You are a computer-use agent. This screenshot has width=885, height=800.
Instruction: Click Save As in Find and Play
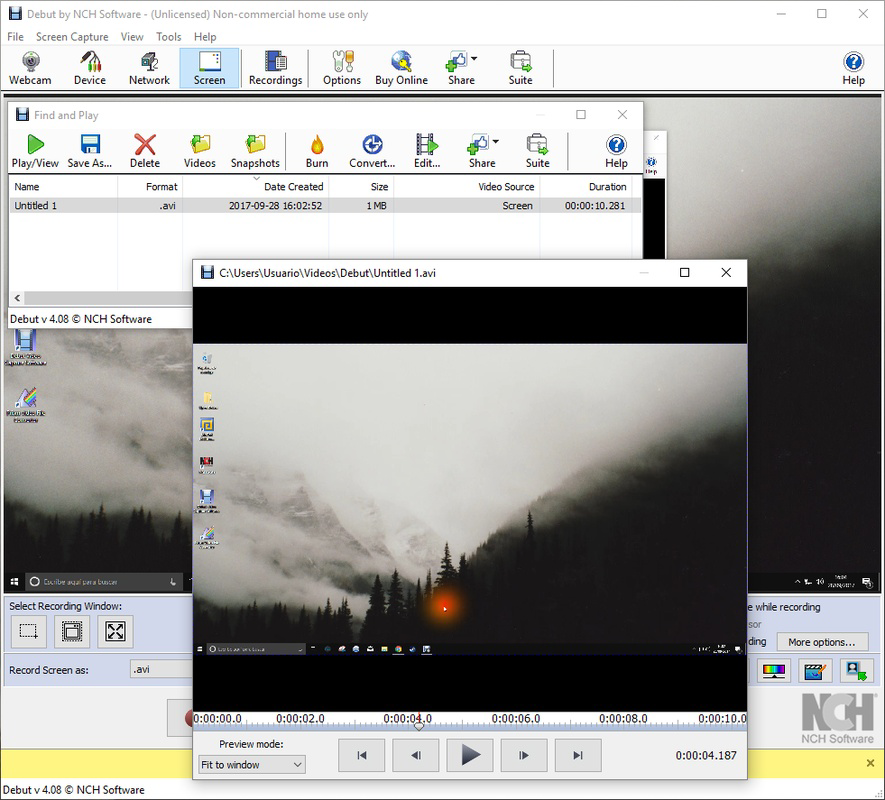tap(90, 151)
